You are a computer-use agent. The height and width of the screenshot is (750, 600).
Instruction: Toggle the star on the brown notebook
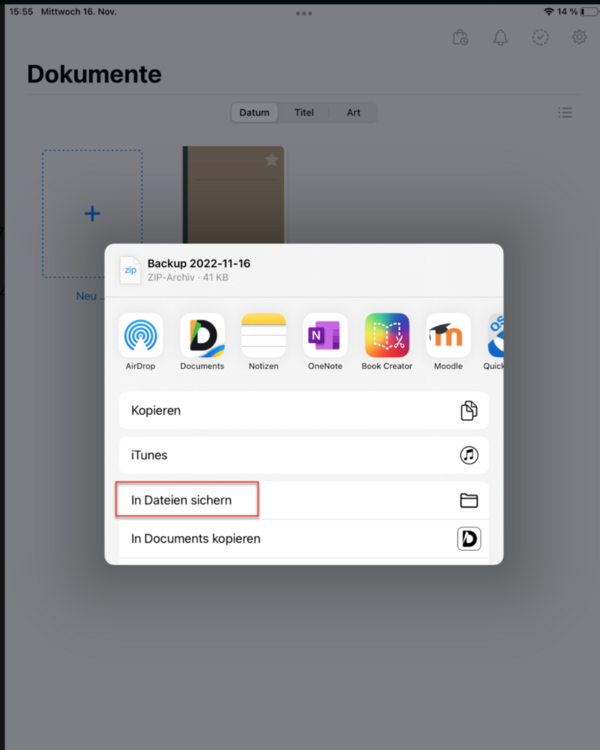click(272, 160)
